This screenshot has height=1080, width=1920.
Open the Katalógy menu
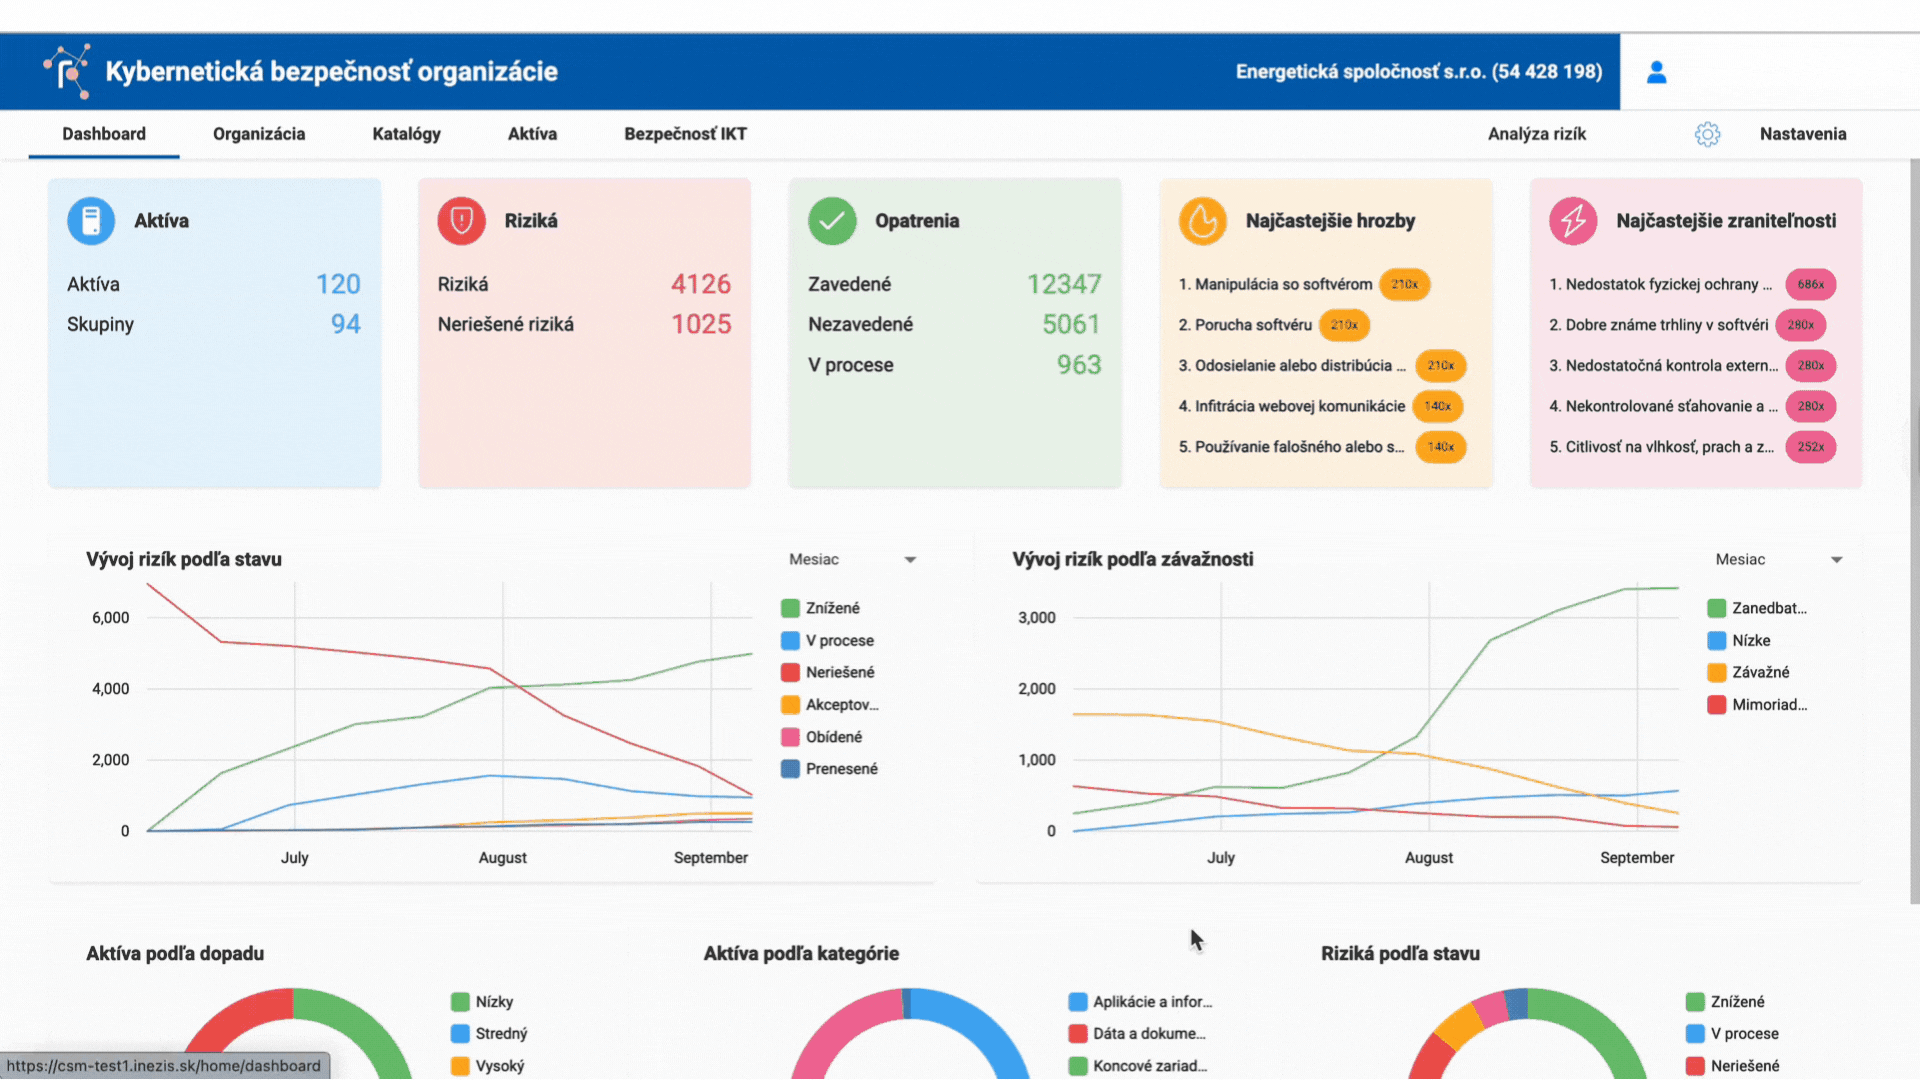tap(406, 134)
